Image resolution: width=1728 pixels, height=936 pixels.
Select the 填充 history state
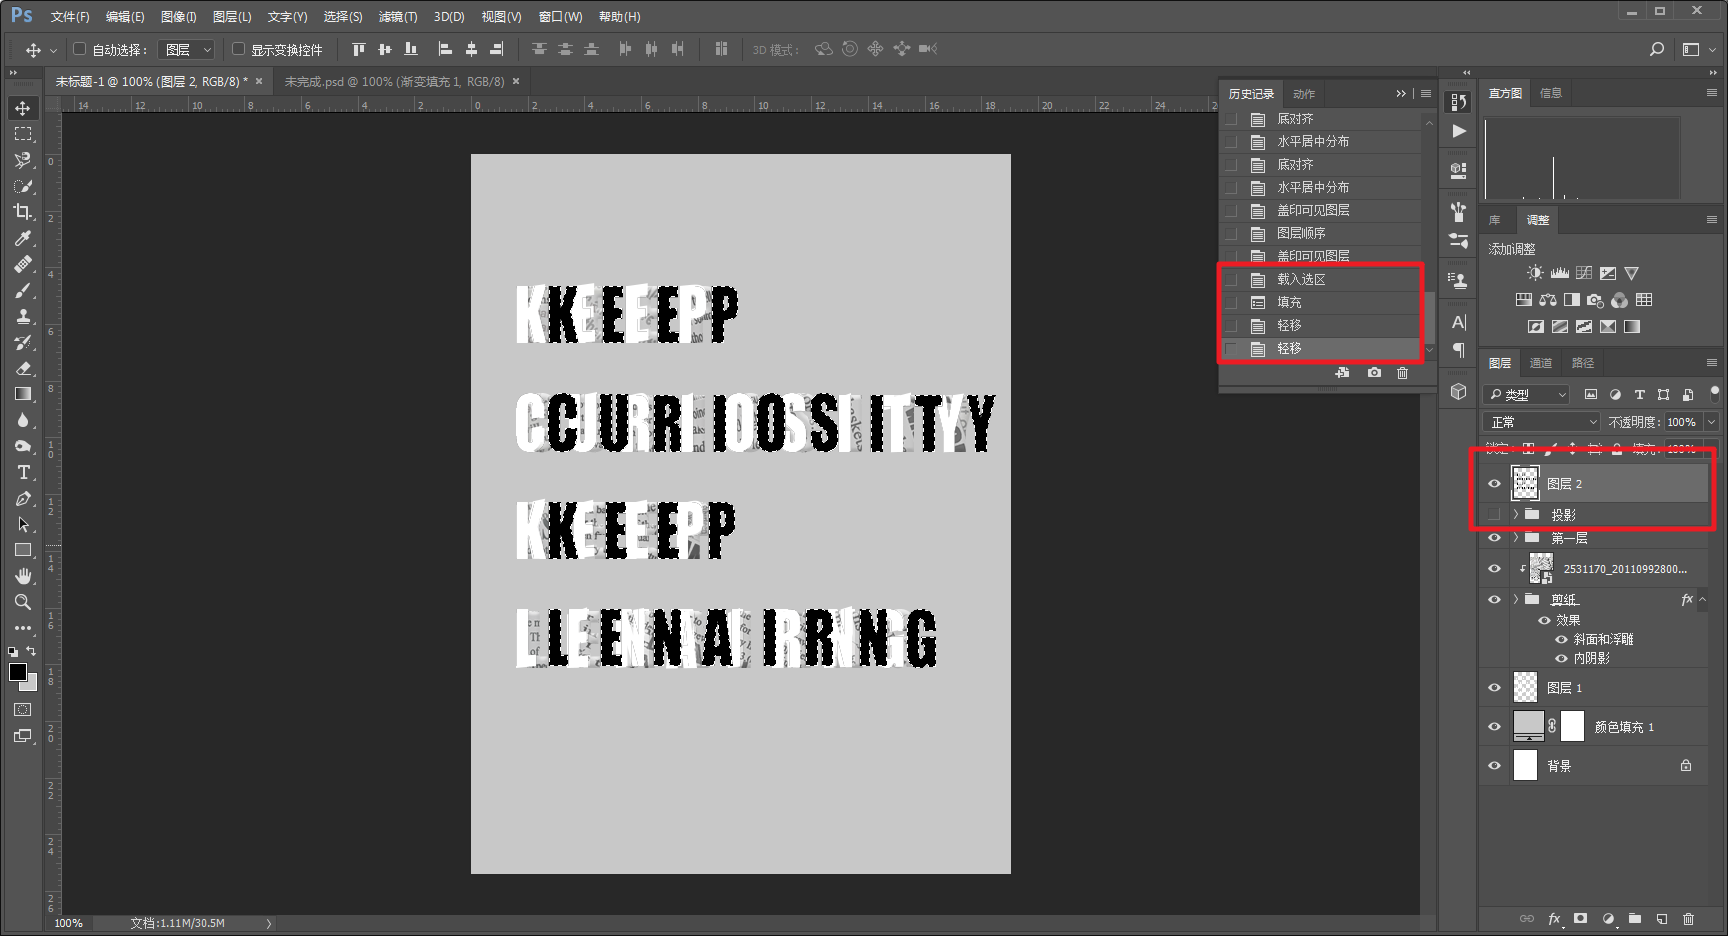(1320, 302)
